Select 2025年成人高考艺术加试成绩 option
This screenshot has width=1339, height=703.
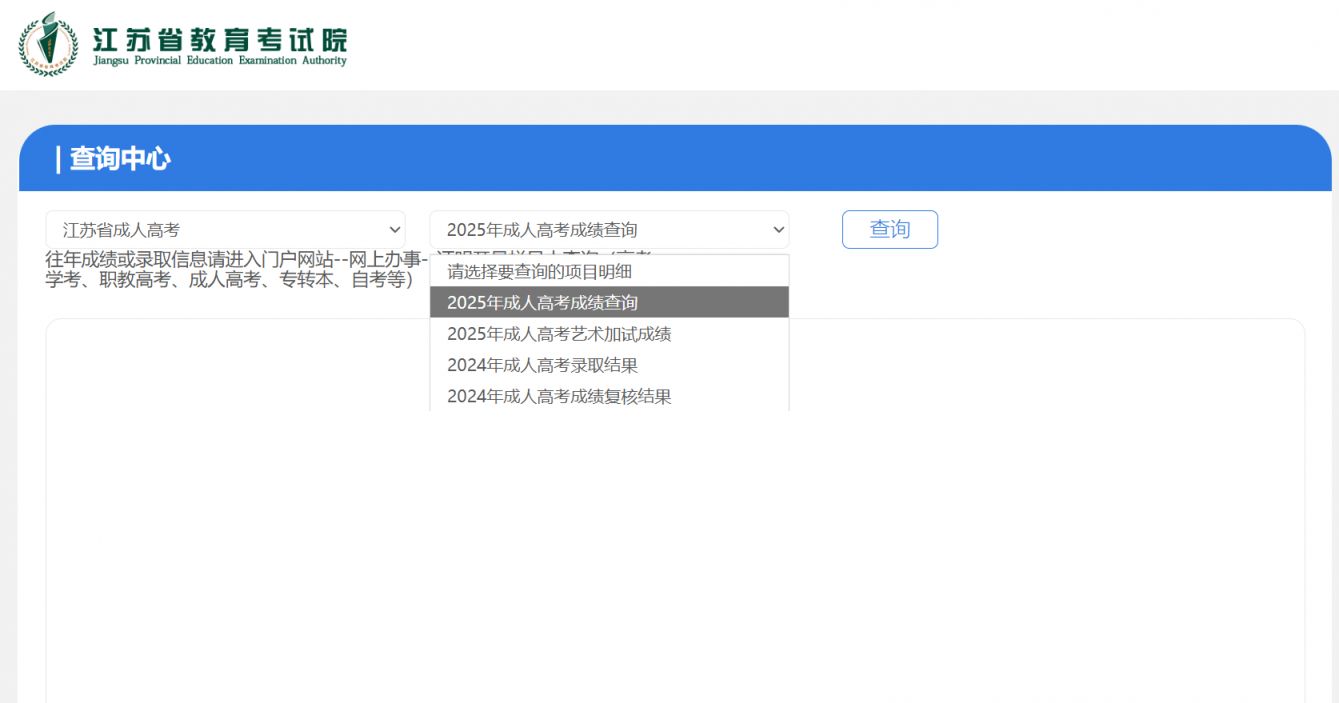(561, 333)
